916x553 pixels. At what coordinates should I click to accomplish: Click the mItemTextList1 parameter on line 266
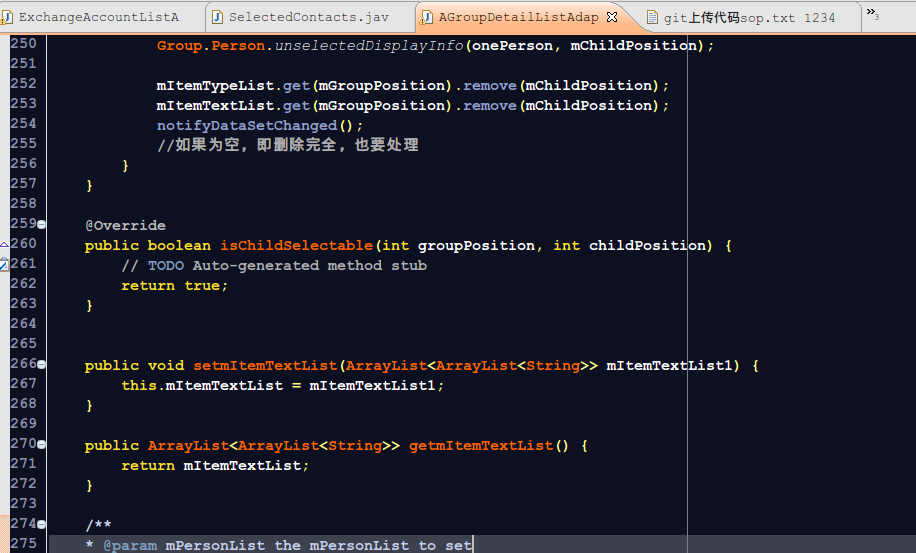click(669, 366)
